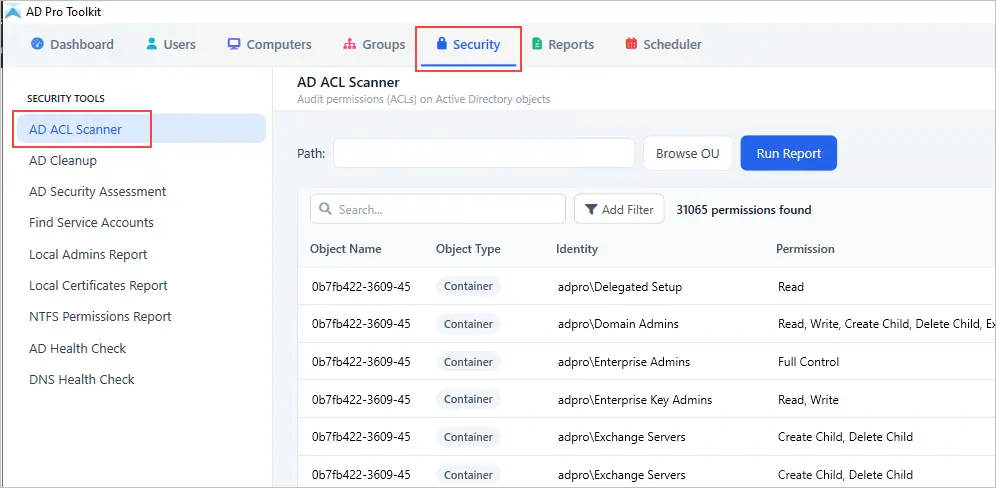The height and width of the screenshot is (488, 996).
Task: Open the Reports tab
Action: click(563, 44)
